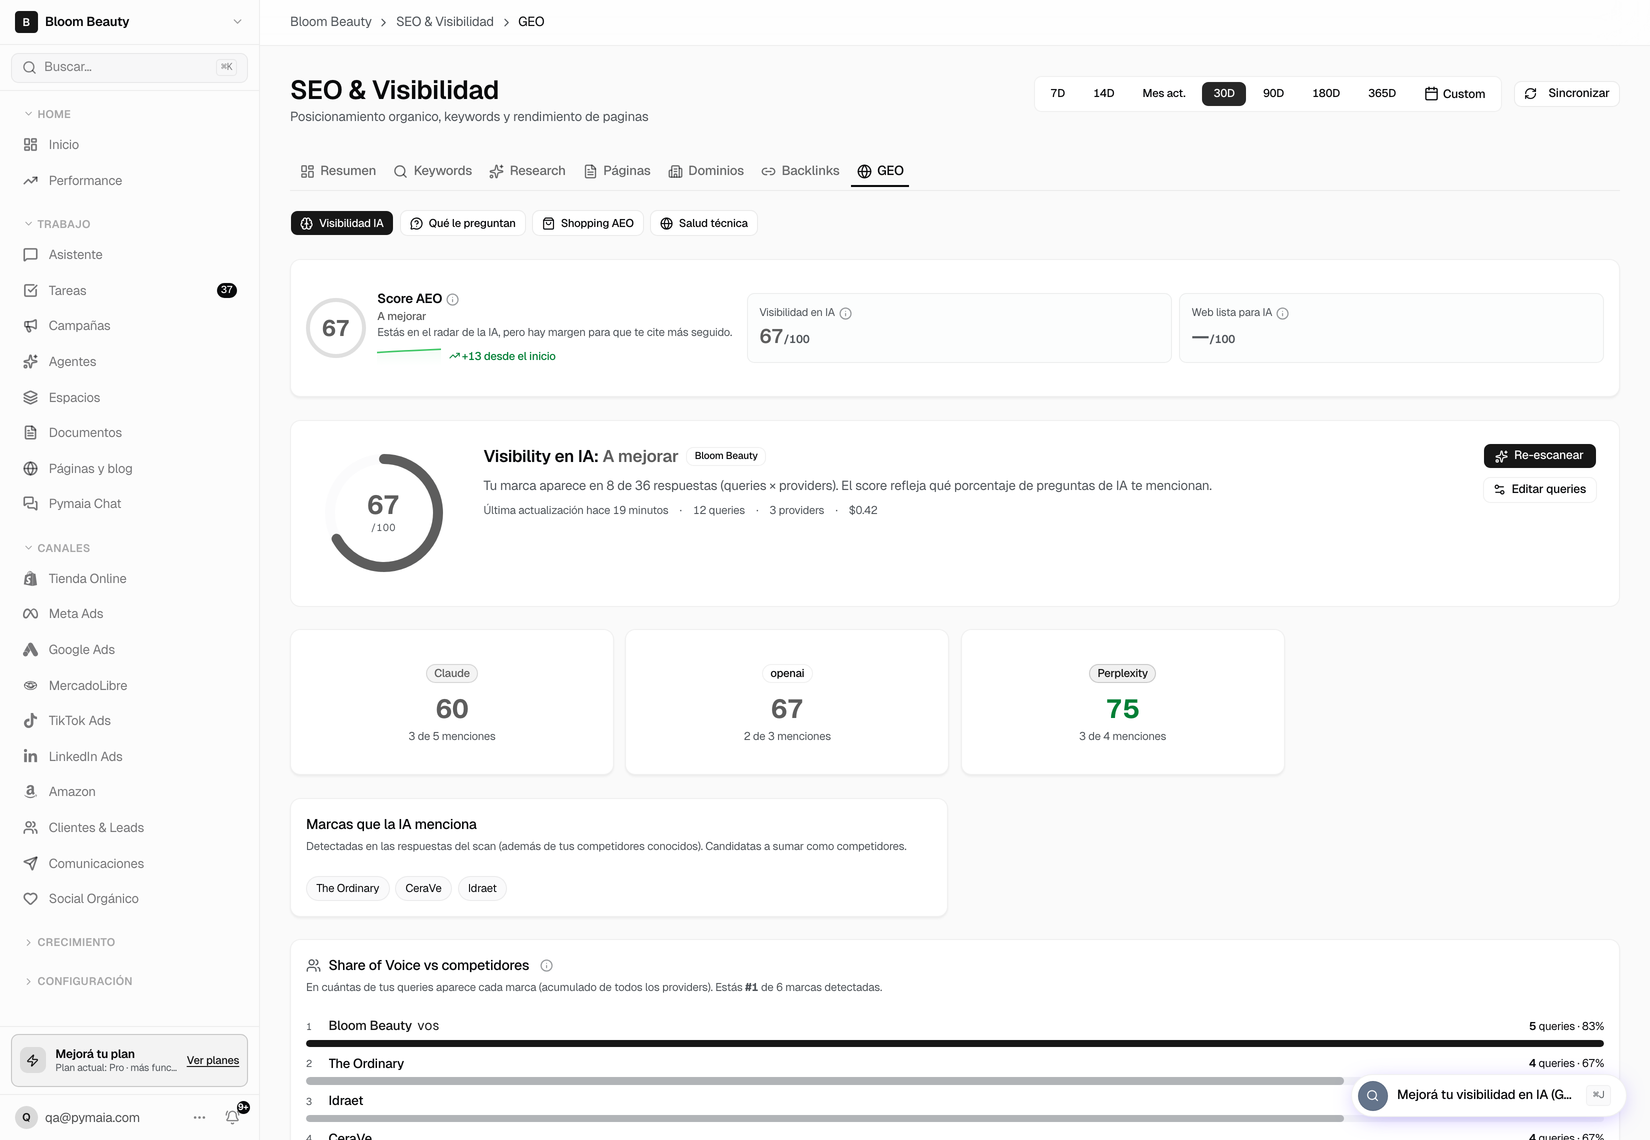Select Shopping AEO sub-view
Viewport: 1650px width, 1140px height.
[588, 223]
